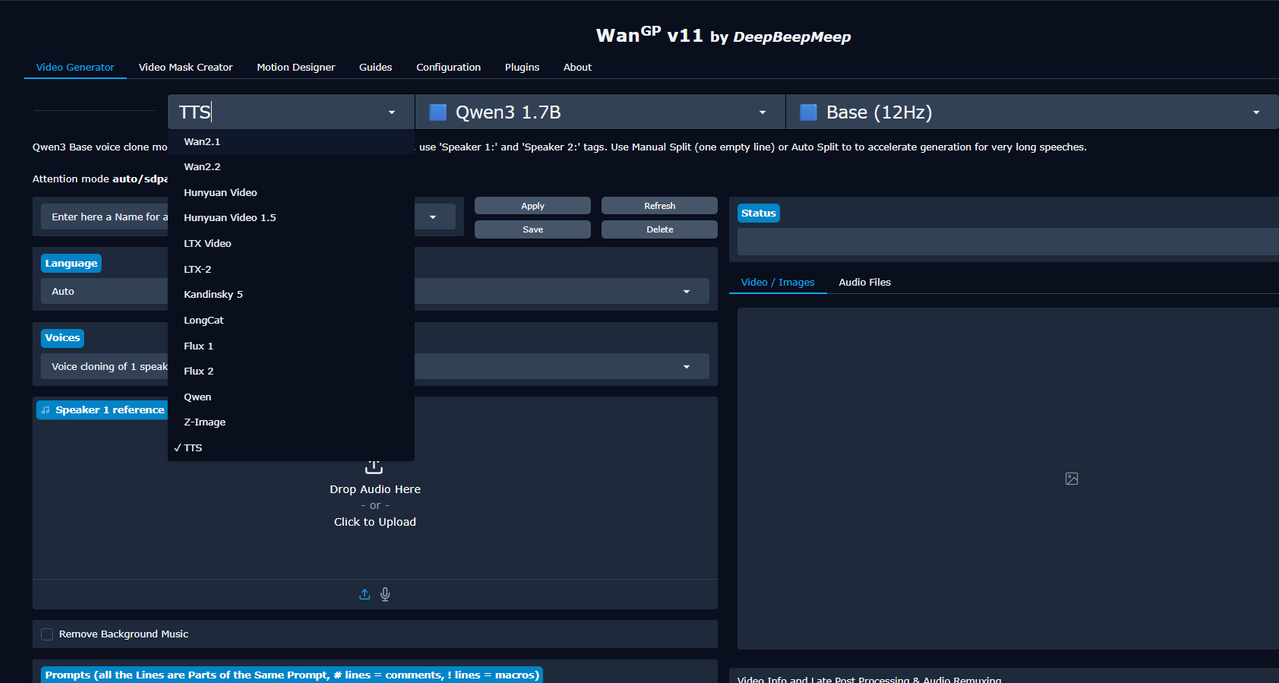1279x683 pixels.
Task: Click the blue square icon beside Base (12Hz)
Action: tap(809, 112)
